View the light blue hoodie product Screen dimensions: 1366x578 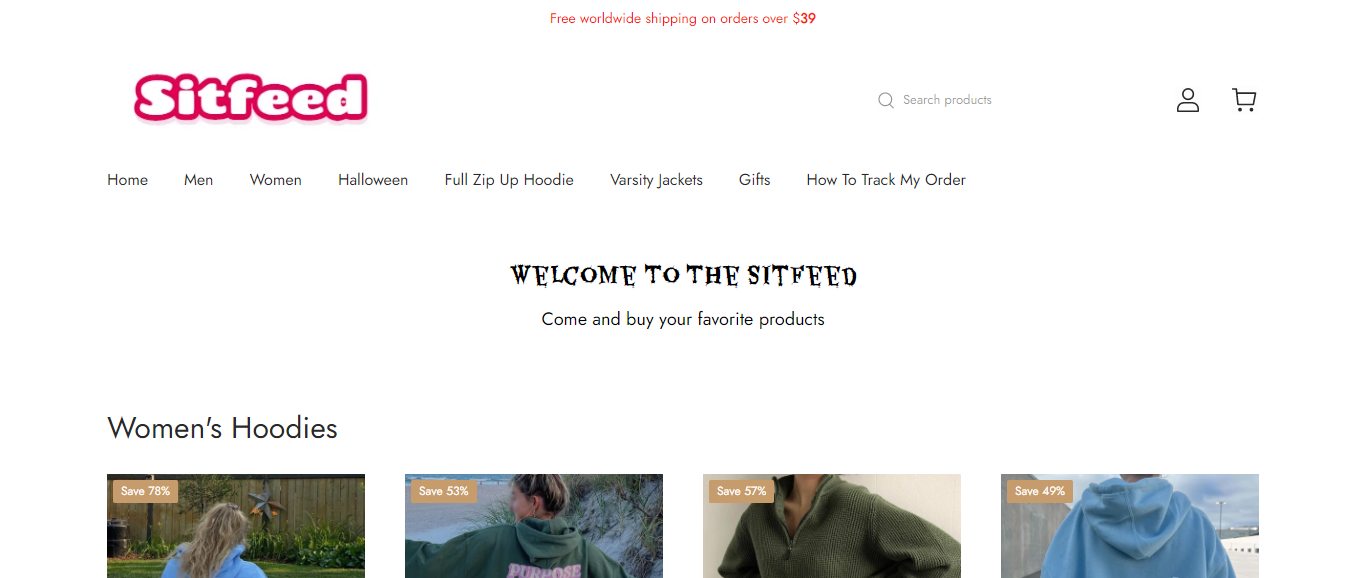coord(1130,526)
